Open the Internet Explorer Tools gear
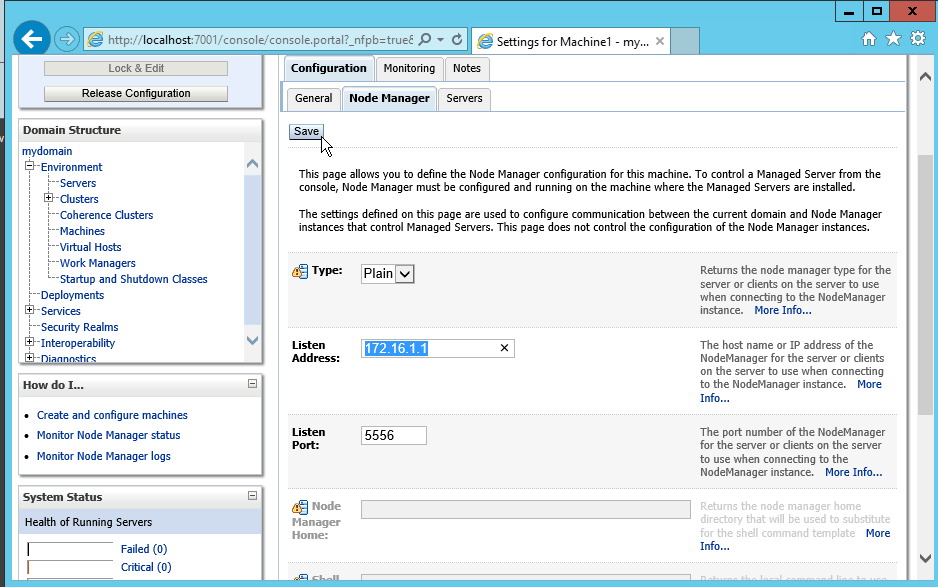Screen dimensions: 938x587 [x=917, y=39]
